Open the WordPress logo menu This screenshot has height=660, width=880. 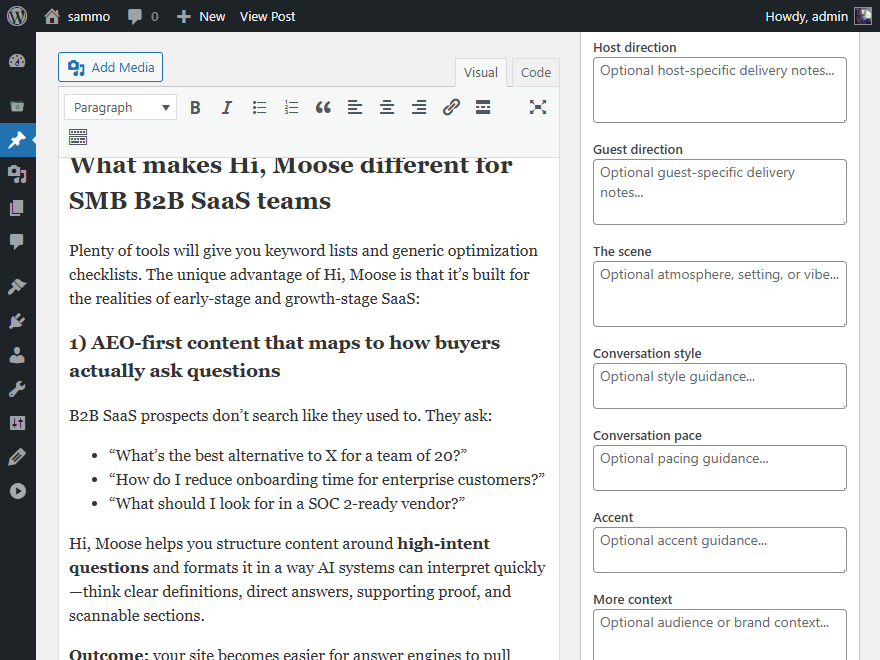click(17, 16)
